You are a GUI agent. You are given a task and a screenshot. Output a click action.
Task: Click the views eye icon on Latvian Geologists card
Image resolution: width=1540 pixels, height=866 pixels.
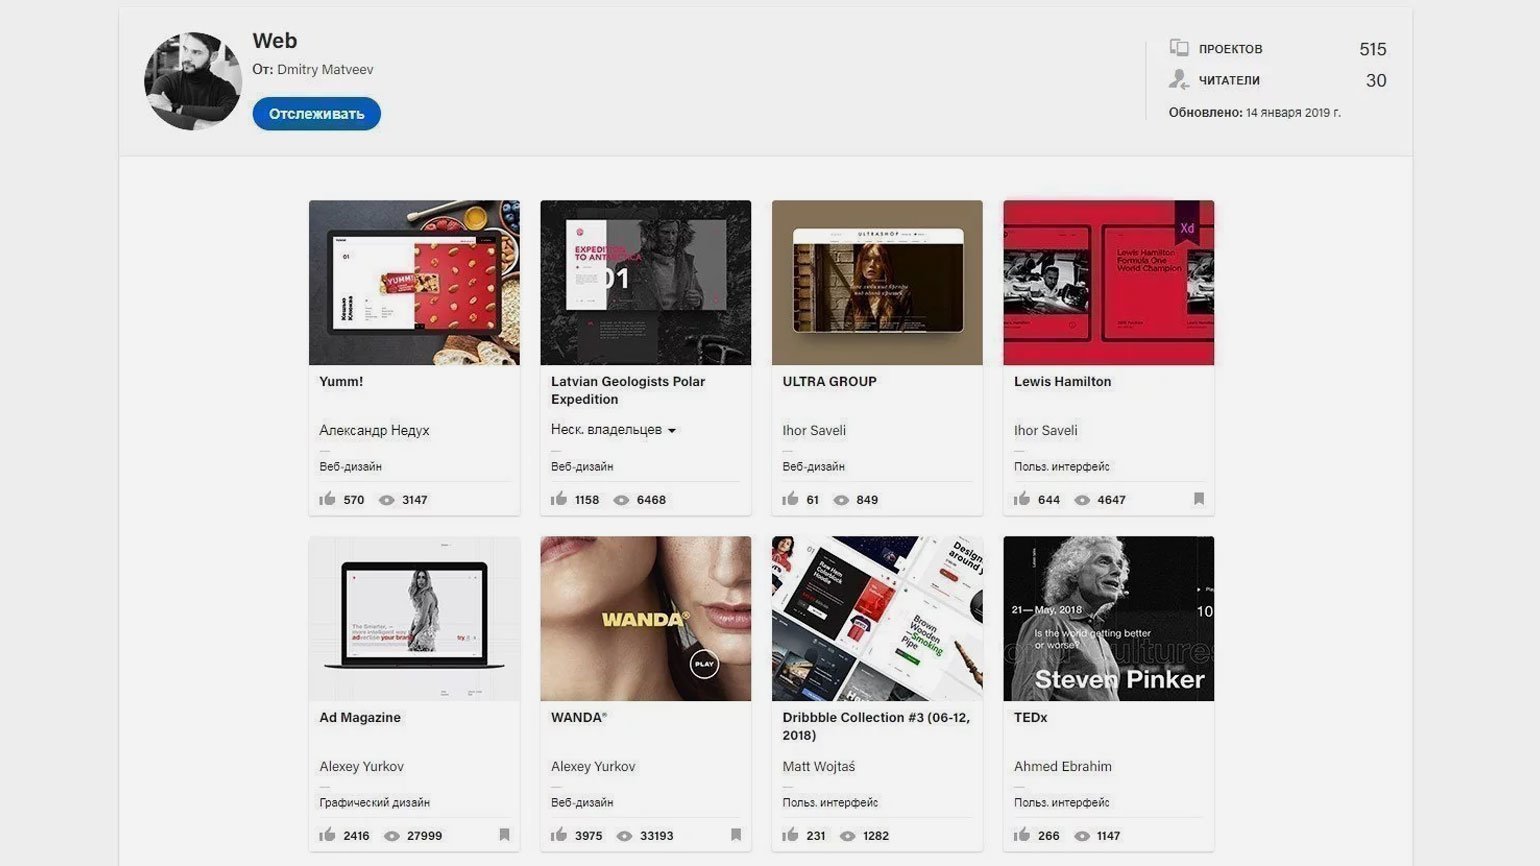pos(621,500)
